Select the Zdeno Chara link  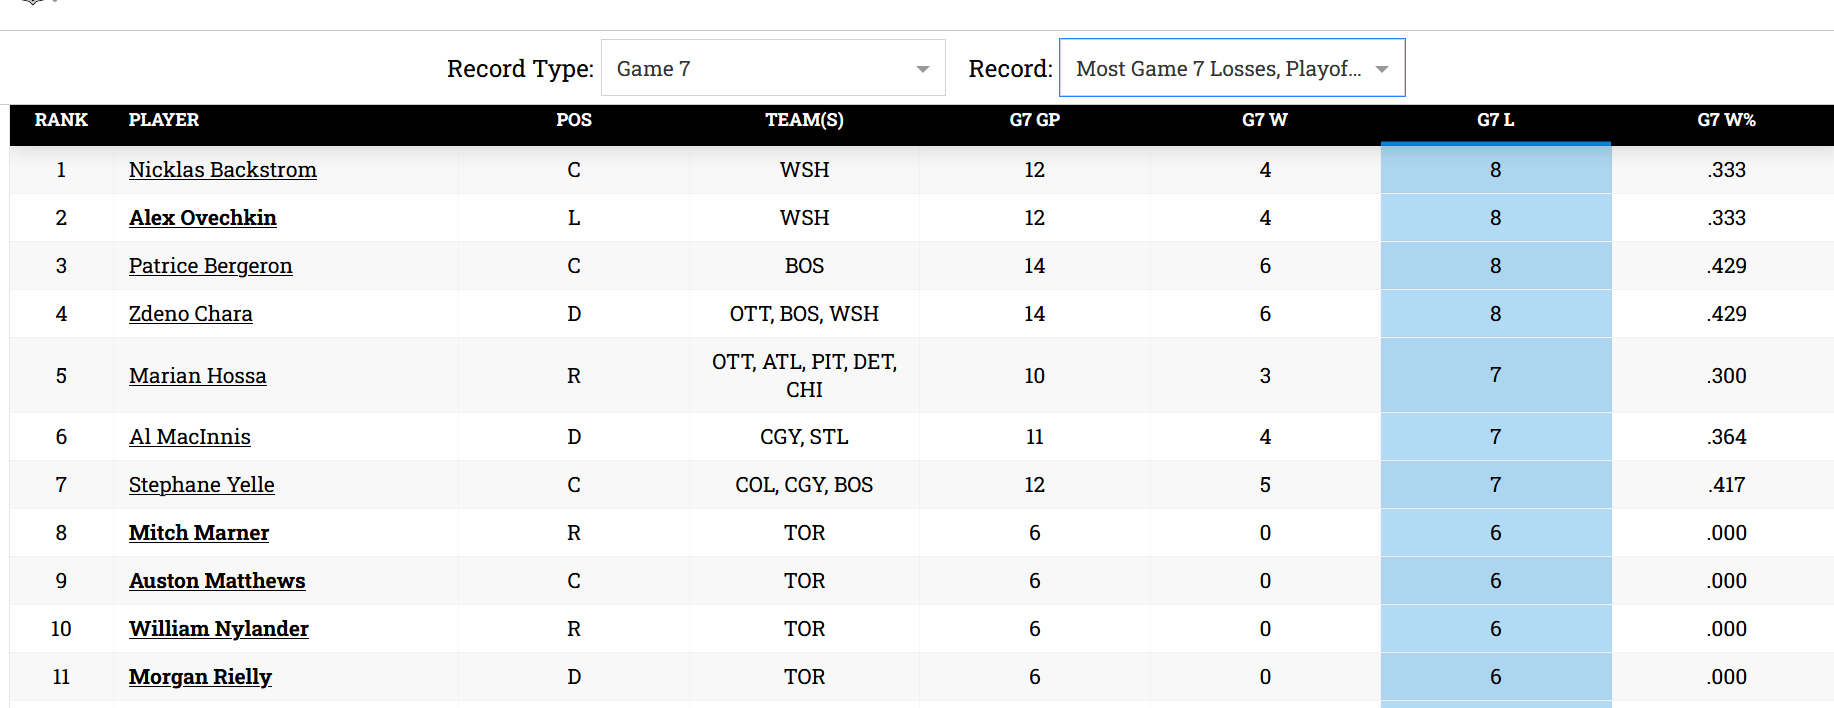190,314
